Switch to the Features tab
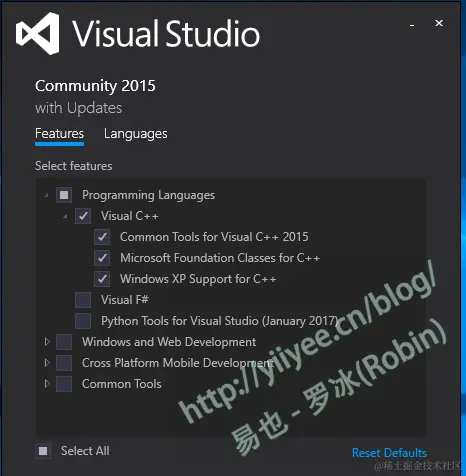The image size is (466, 476). (59, 134)
